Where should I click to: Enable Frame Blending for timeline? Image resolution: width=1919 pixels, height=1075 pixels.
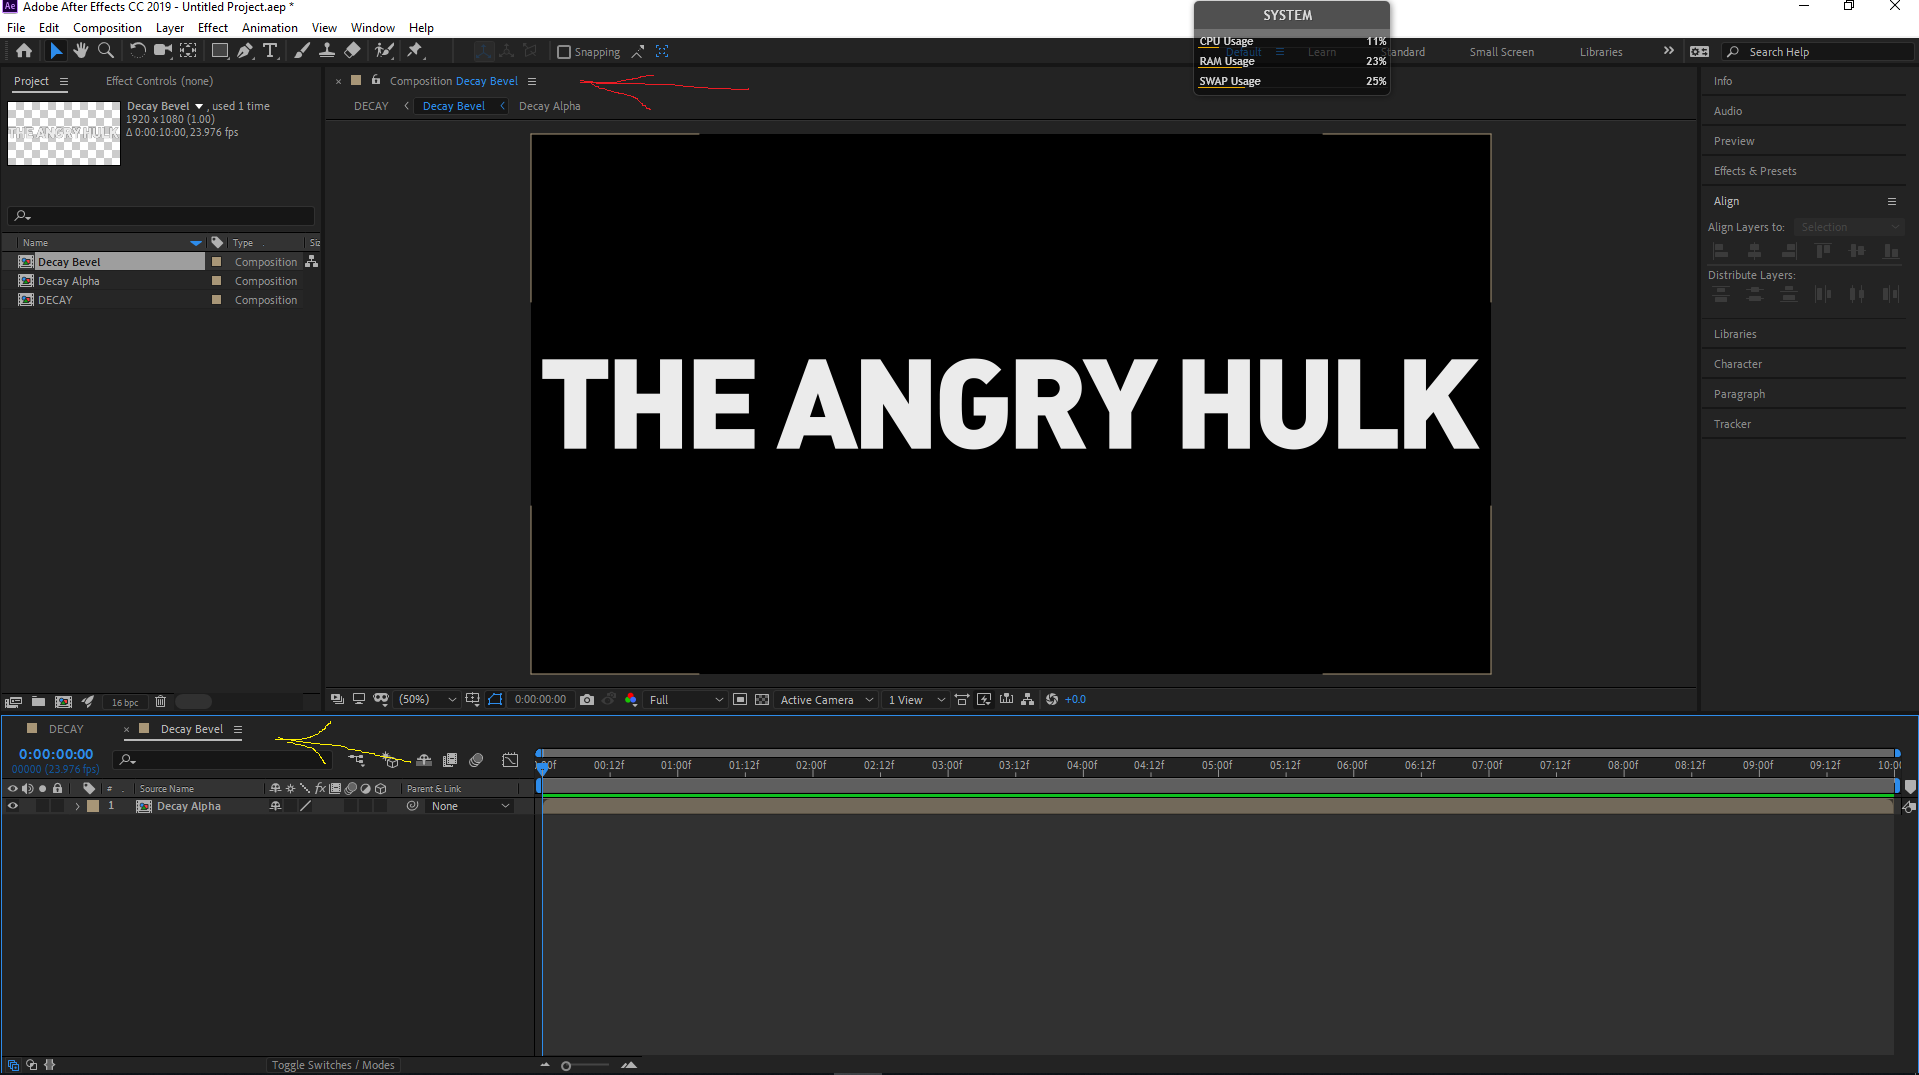click(x=450, y=761)
